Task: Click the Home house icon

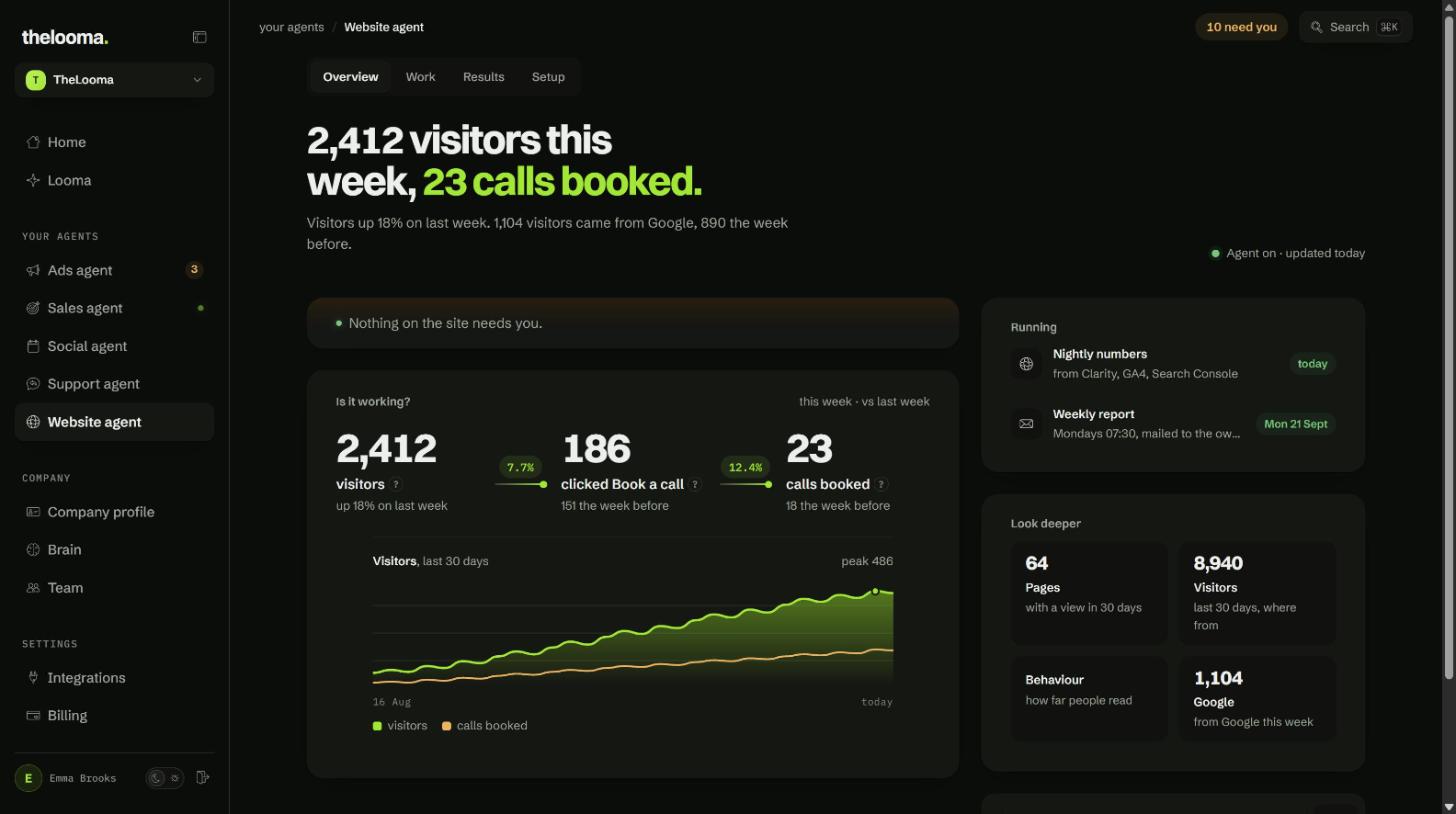Action: 33,142
